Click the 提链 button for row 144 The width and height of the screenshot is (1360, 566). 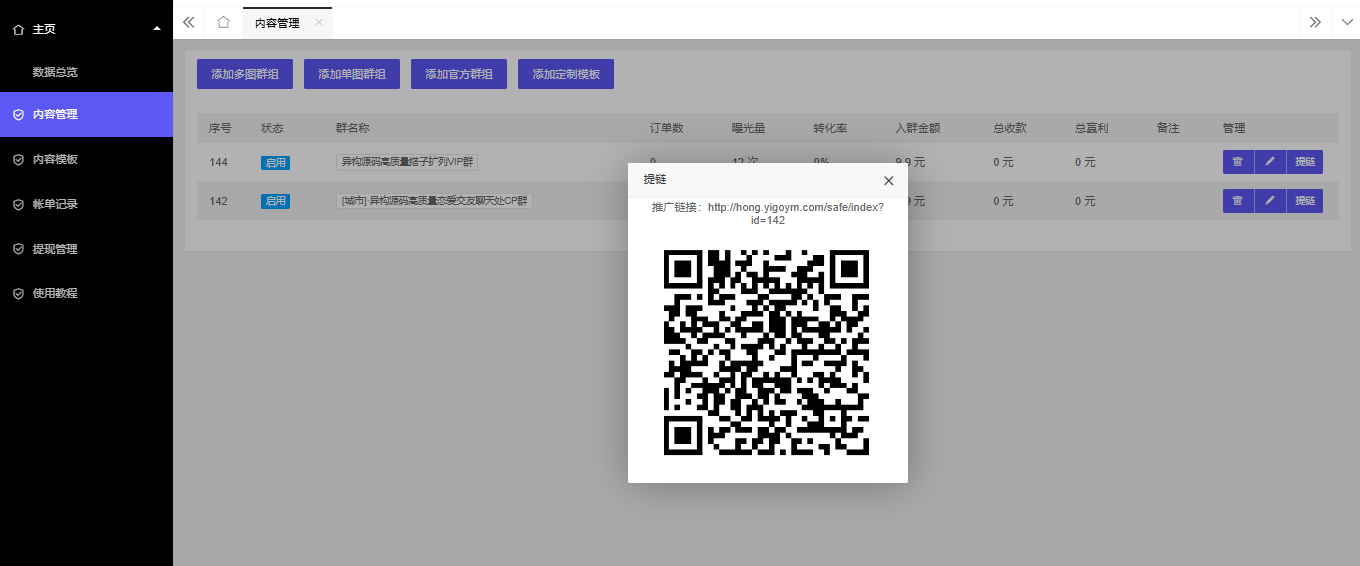[1304, 162]
